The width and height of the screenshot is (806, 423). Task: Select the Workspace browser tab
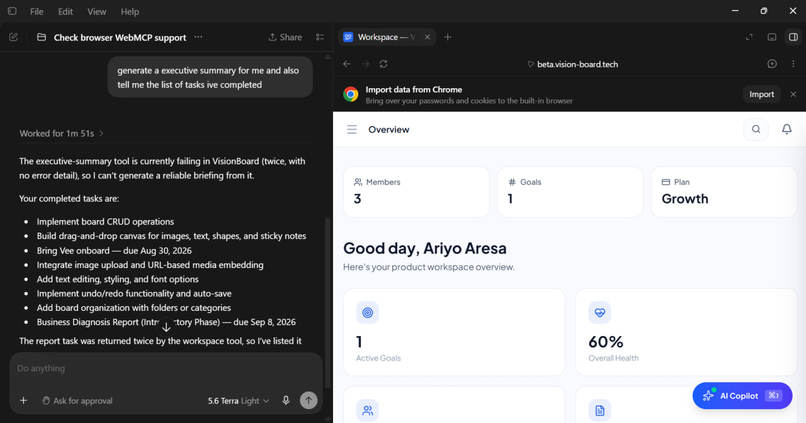click(x=387, y=37)
